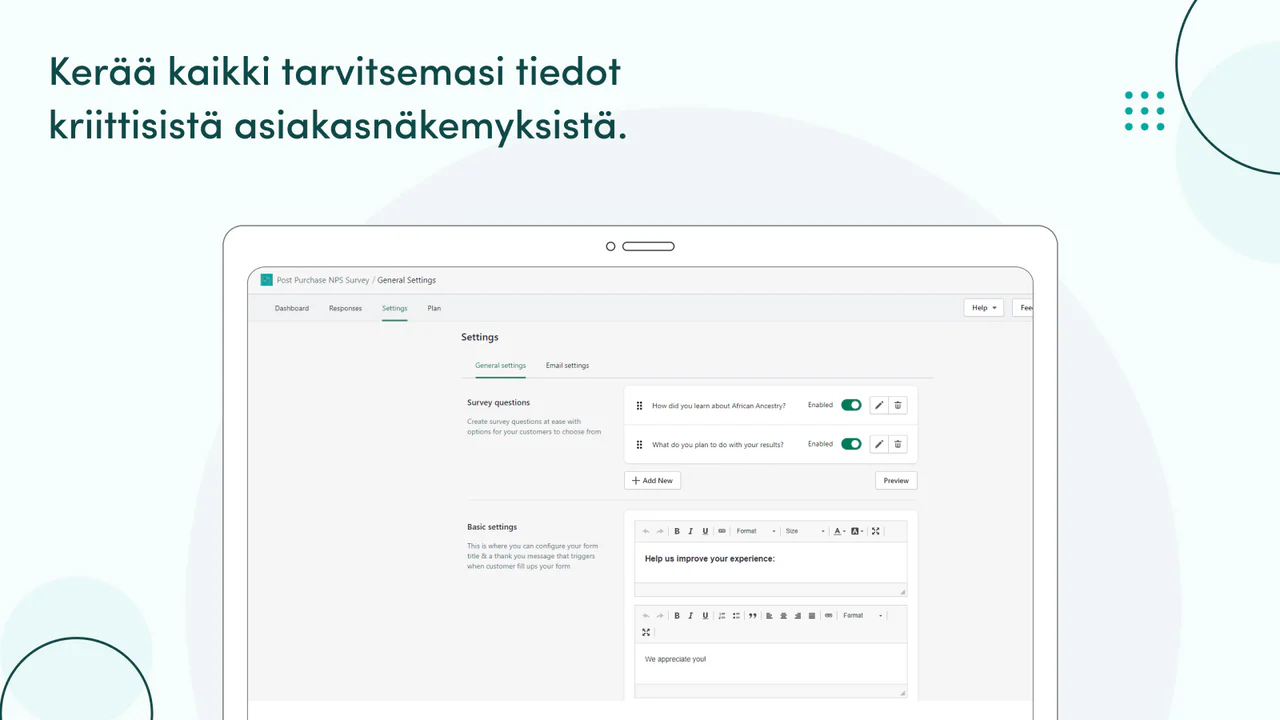The width and height of the screenshot is (1280, 720).
Task: Open Format dropdown in thank you editor
Action: click(863, 616)
